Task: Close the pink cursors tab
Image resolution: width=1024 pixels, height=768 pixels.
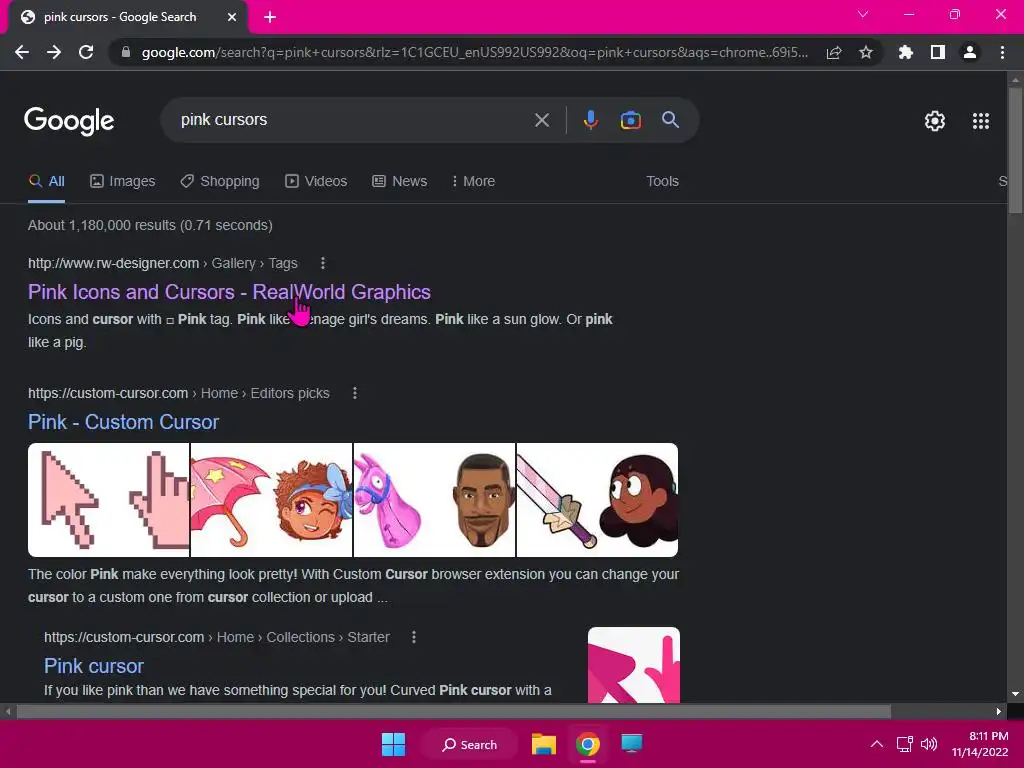Action: pos(232,18)
